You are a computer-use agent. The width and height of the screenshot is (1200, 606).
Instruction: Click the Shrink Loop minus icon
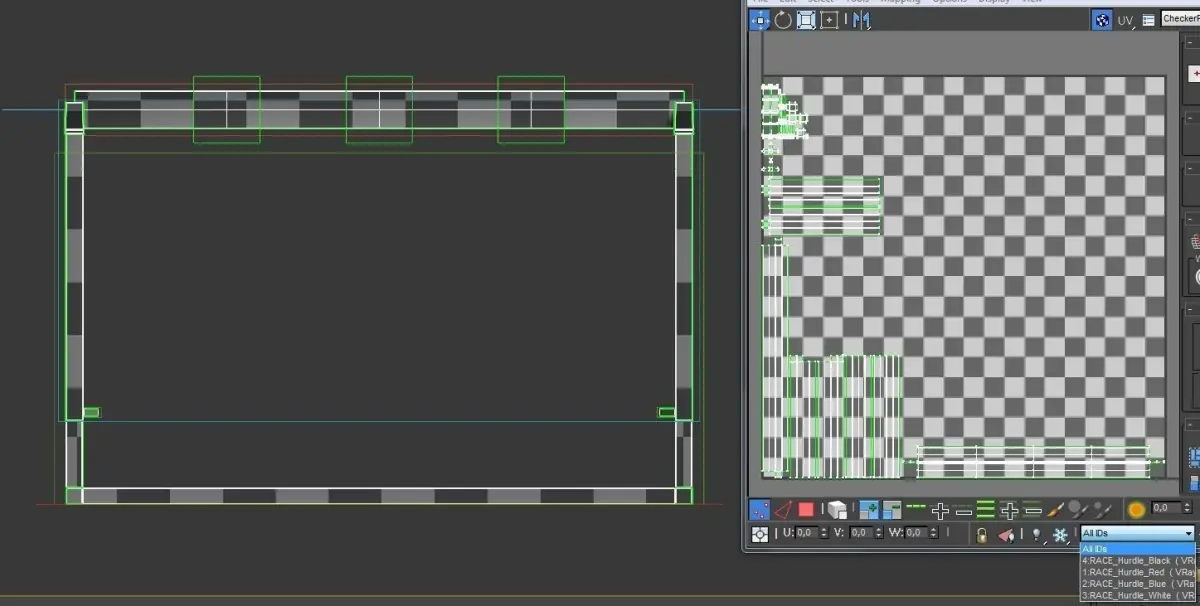click(964, 512)
